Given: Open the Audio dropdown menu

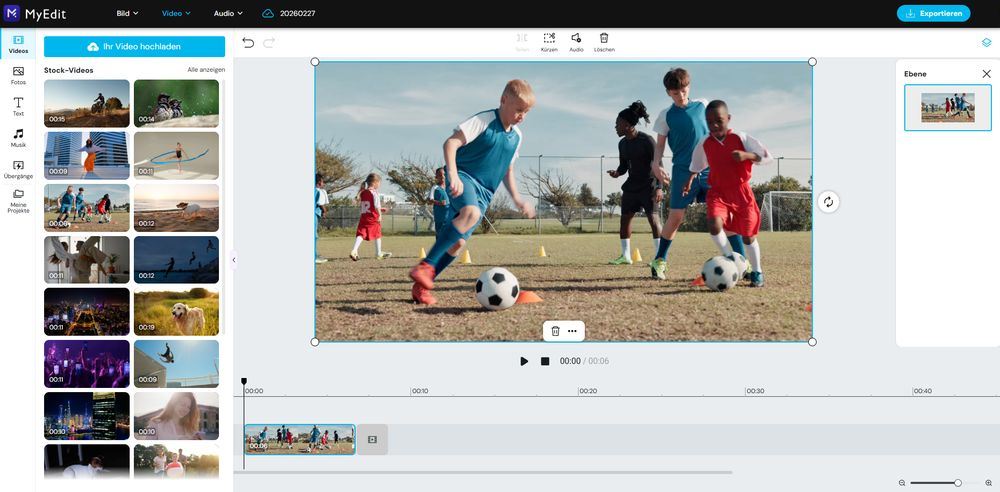Looking at the screenshot, I should (x=228, y=13).
